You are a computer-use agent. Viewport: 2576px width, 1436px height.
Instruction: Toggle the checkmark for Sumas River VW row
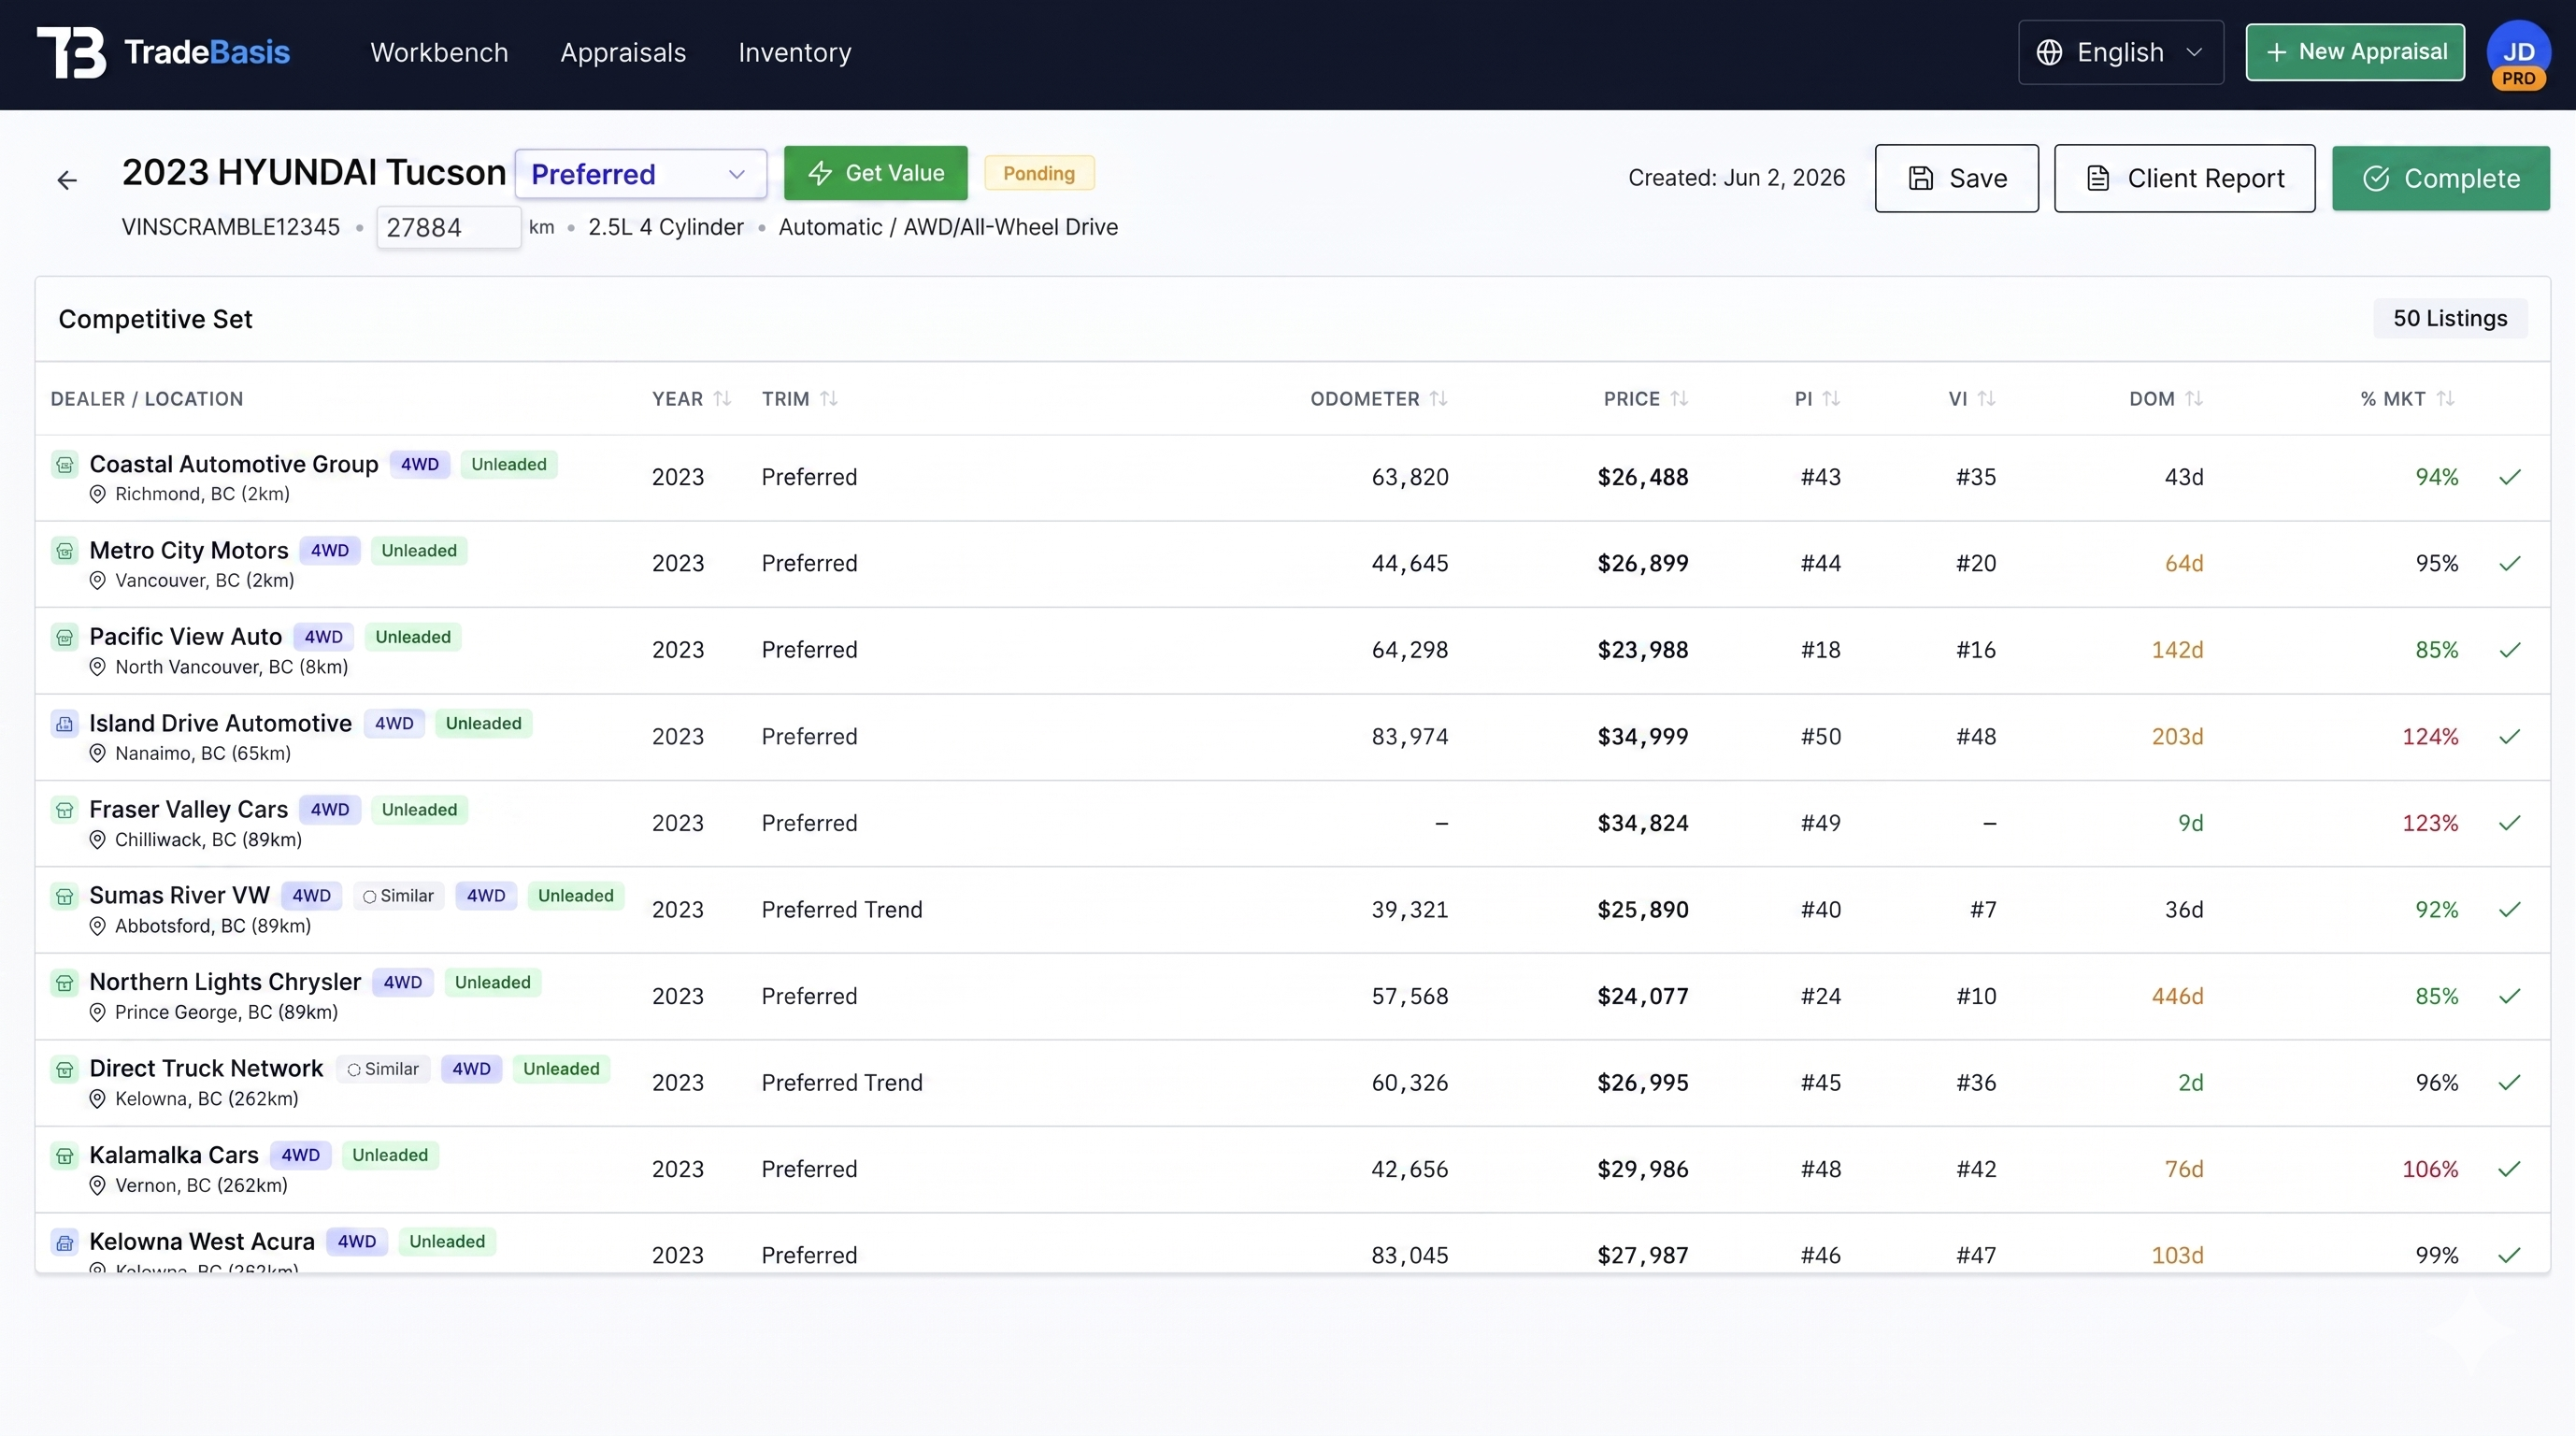pyautogui.click(x=2509, y=909)
